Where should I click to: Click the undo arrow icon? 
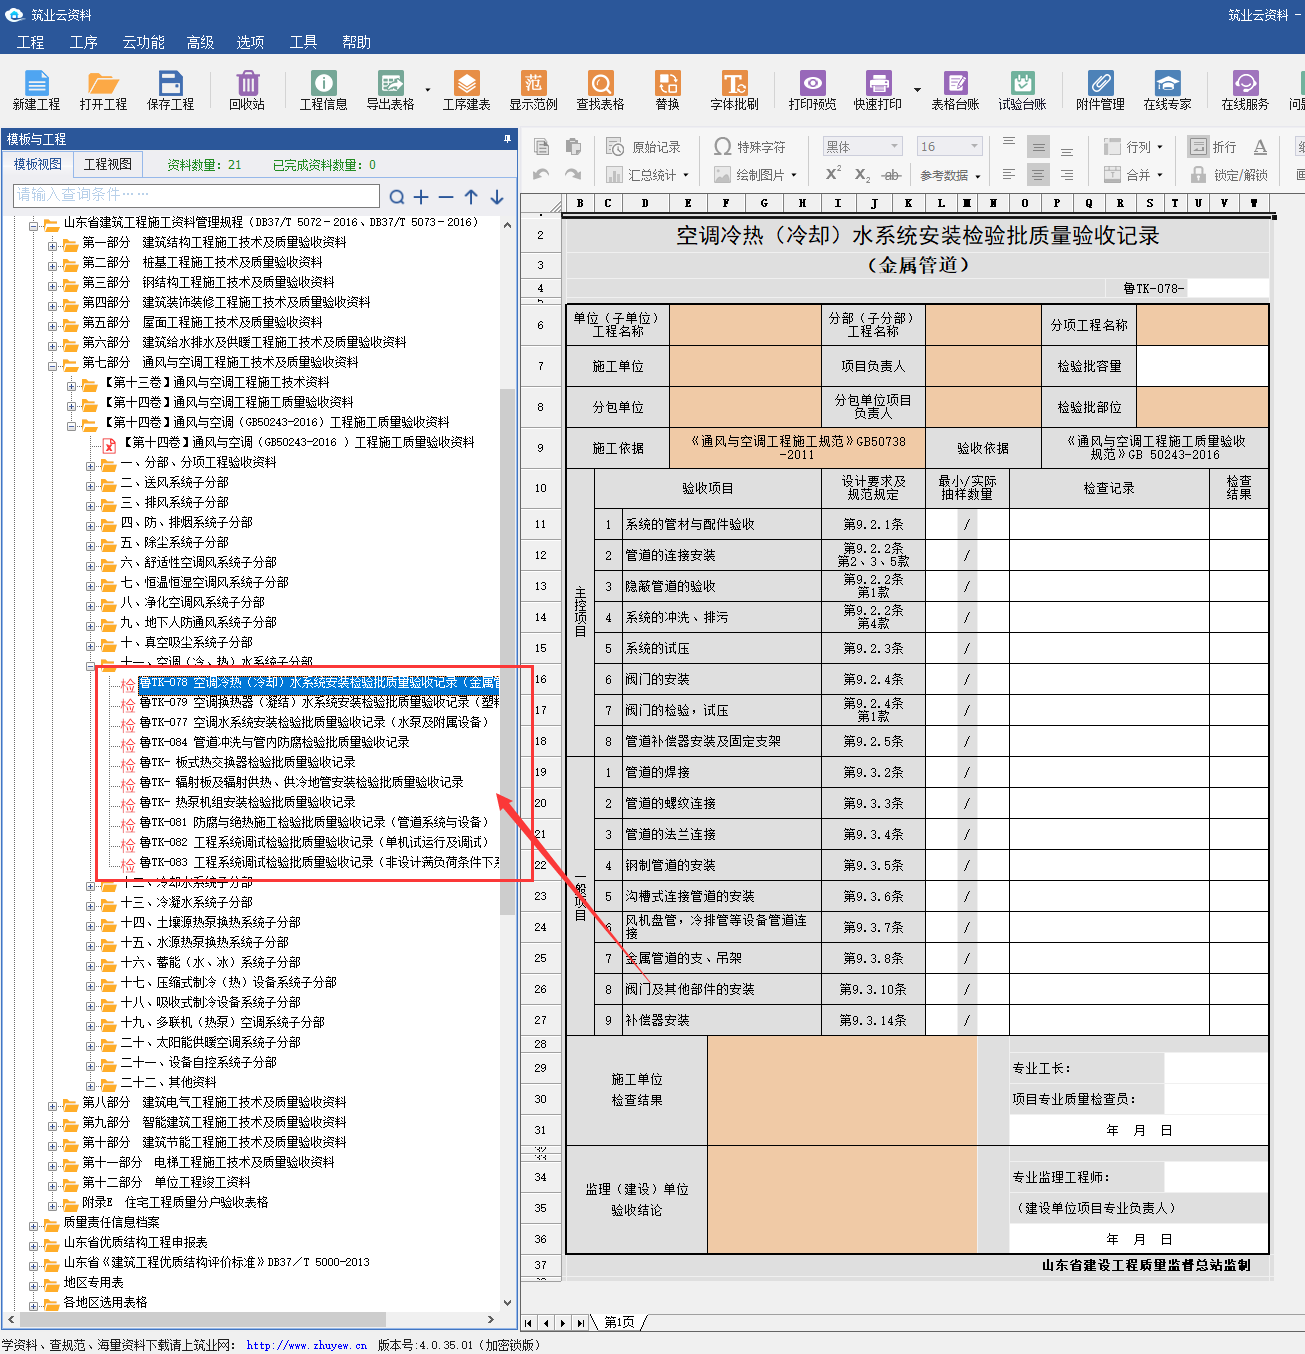(x=541, y=174)
